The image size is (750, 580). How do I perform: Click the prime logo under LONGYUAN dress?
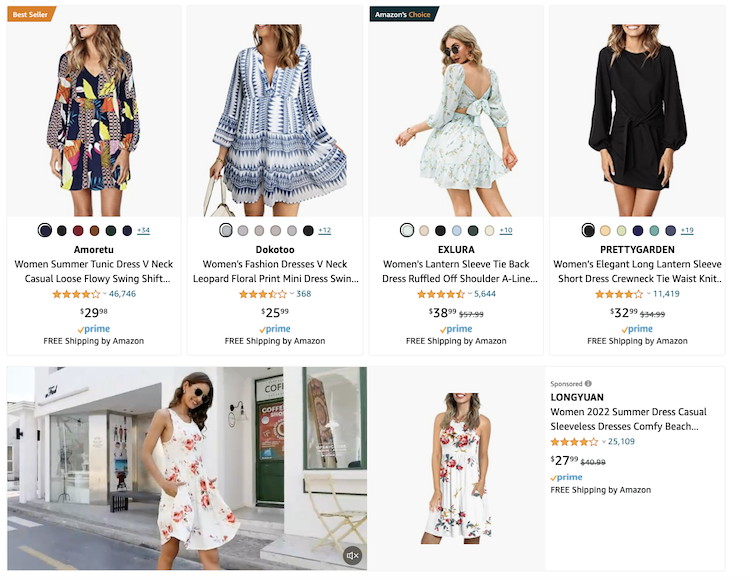(566, 477)
